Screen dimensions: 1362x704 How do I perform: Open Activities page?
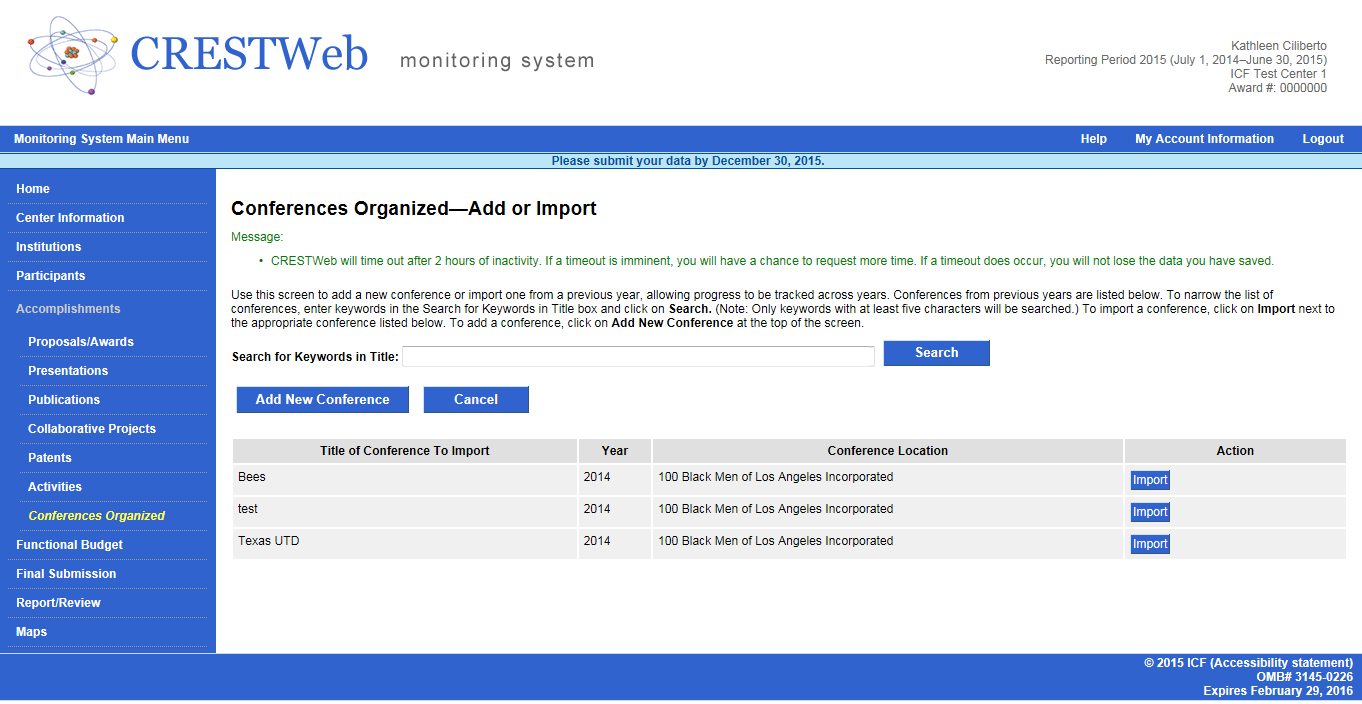[x=55, y=487]
